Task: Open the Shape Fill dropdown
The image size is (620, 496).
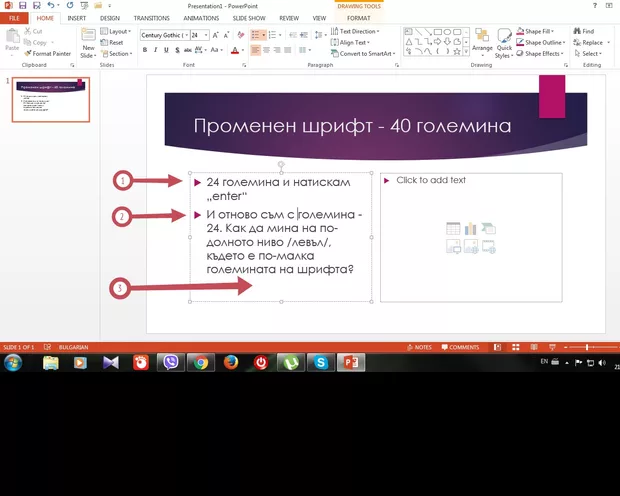Action: [535, 31]
